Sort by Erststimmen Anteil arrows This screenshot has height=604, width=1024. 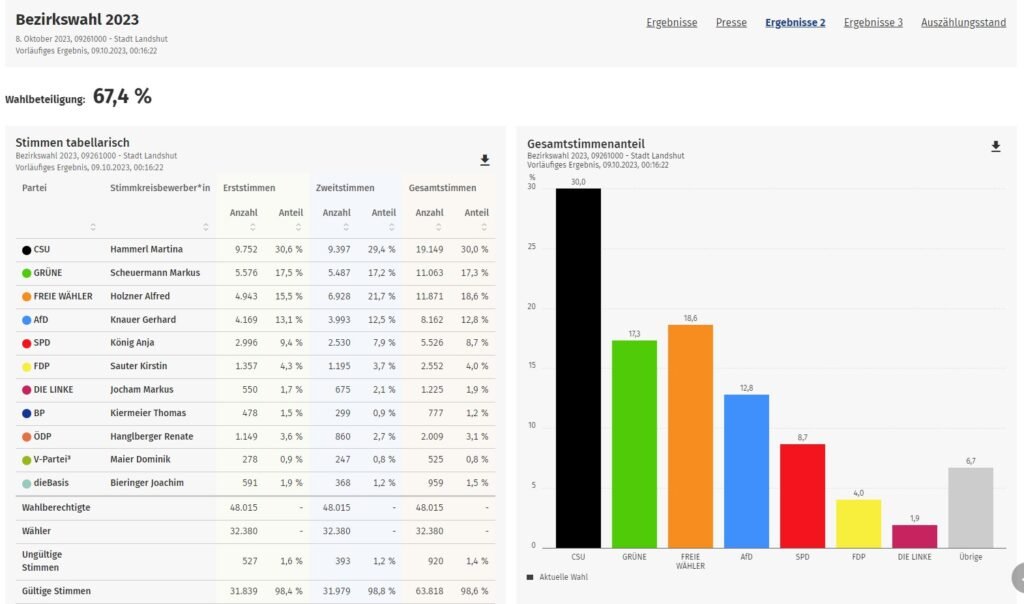(298, 227)
